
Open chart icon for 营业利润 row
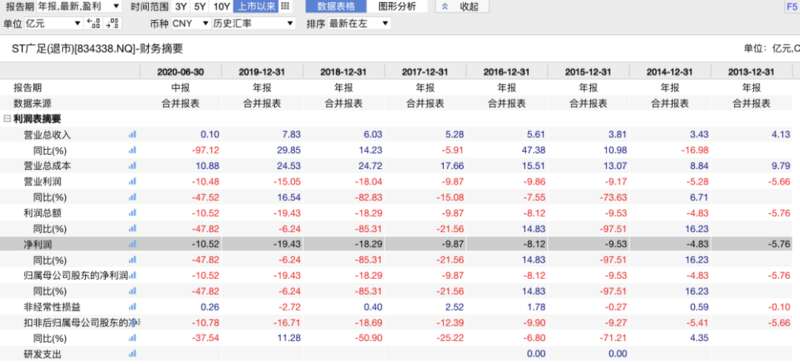(133, 181)
